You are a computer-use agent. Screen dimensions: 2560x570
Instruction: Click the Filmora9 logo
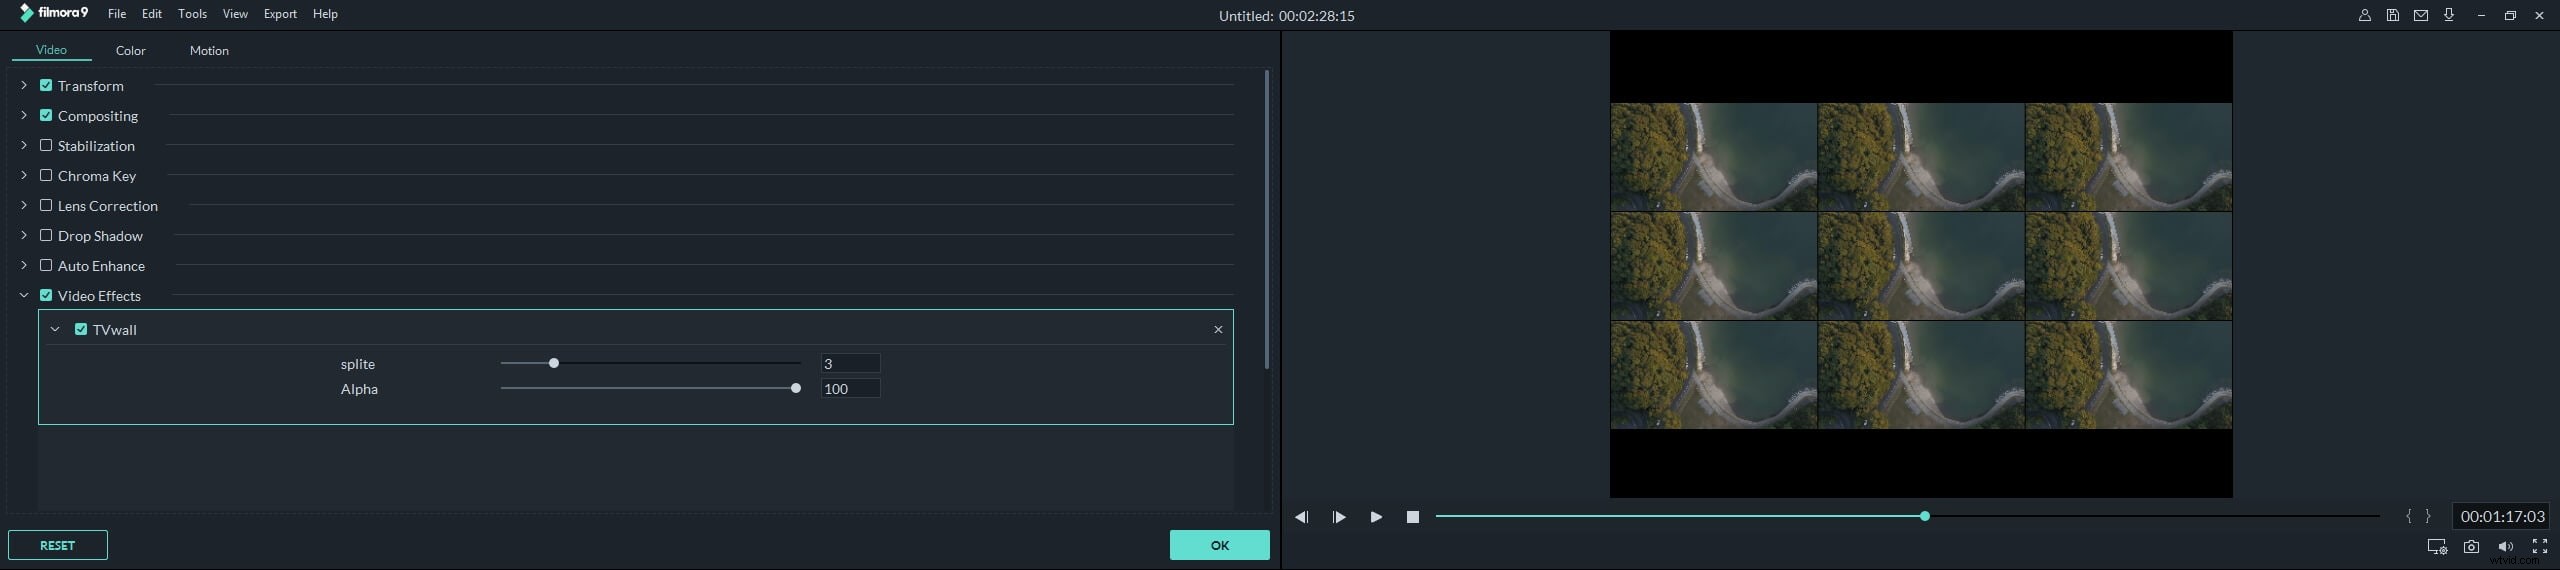point(53,13)
